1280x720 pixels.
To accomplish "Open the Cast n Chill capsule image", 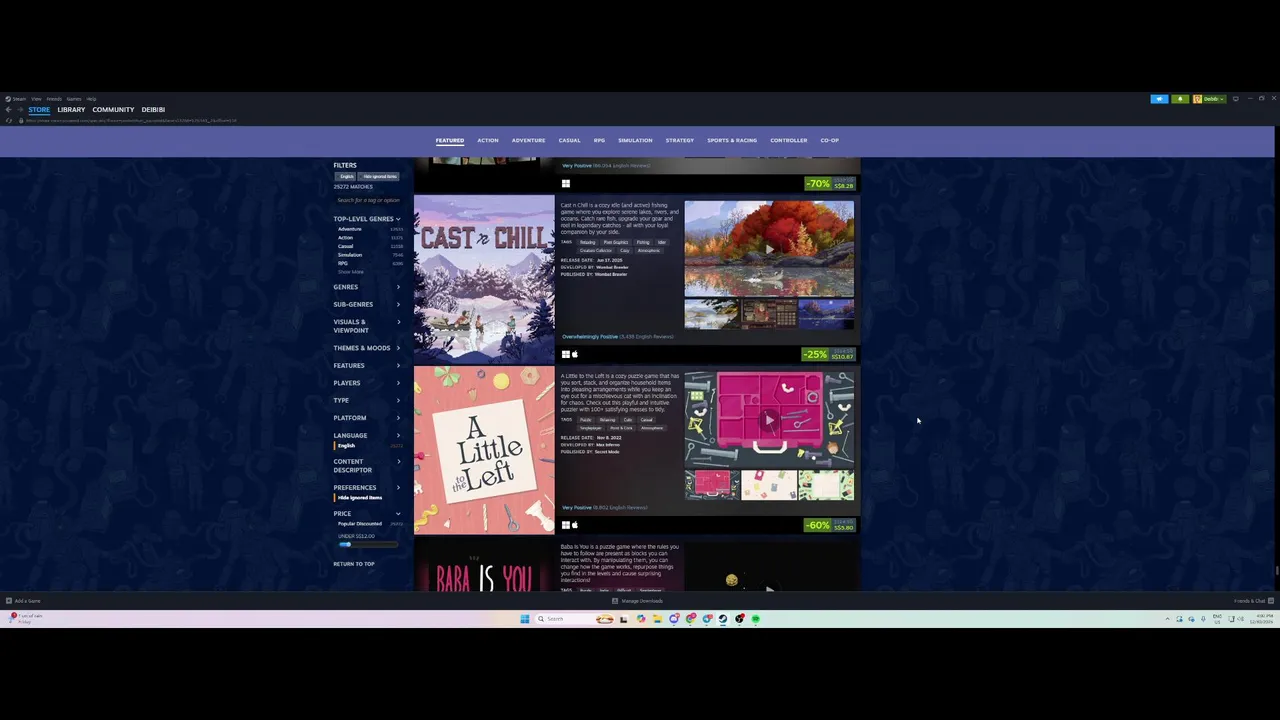I will click(x=484, y=279).
